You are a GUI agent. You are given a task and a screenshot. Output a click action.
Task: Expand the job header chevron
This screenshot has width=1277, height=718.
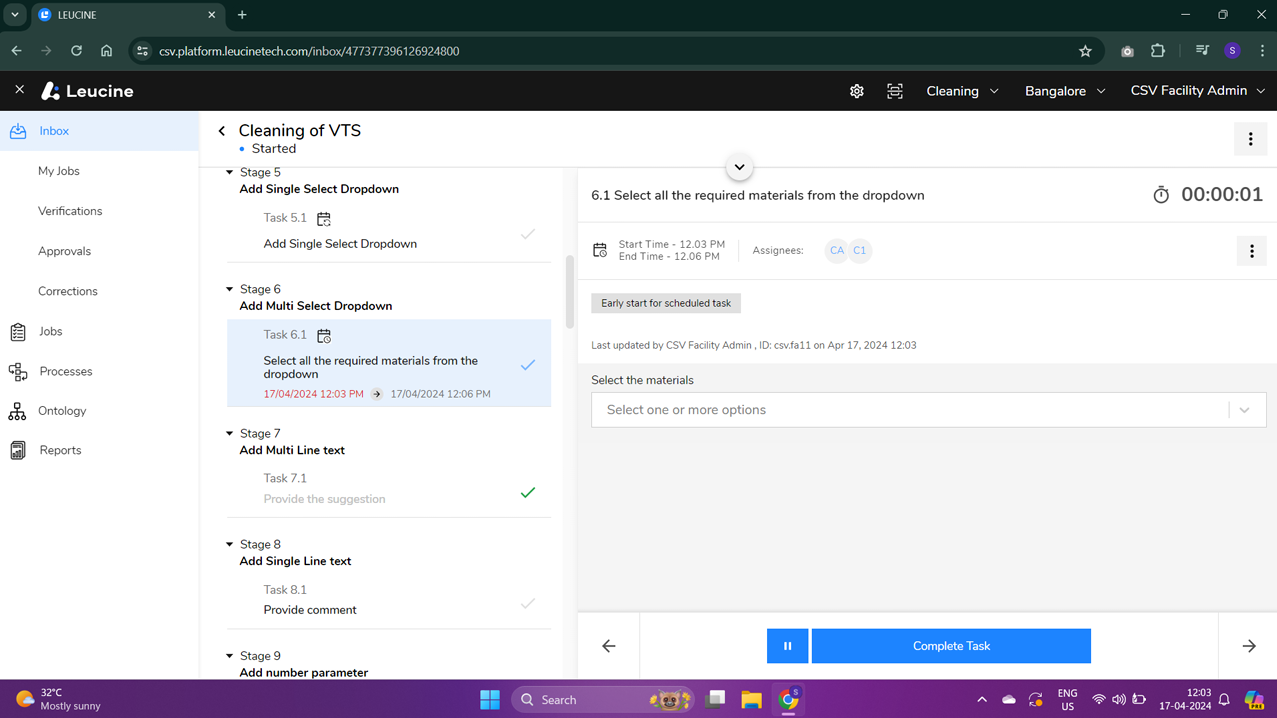point(739,167)
